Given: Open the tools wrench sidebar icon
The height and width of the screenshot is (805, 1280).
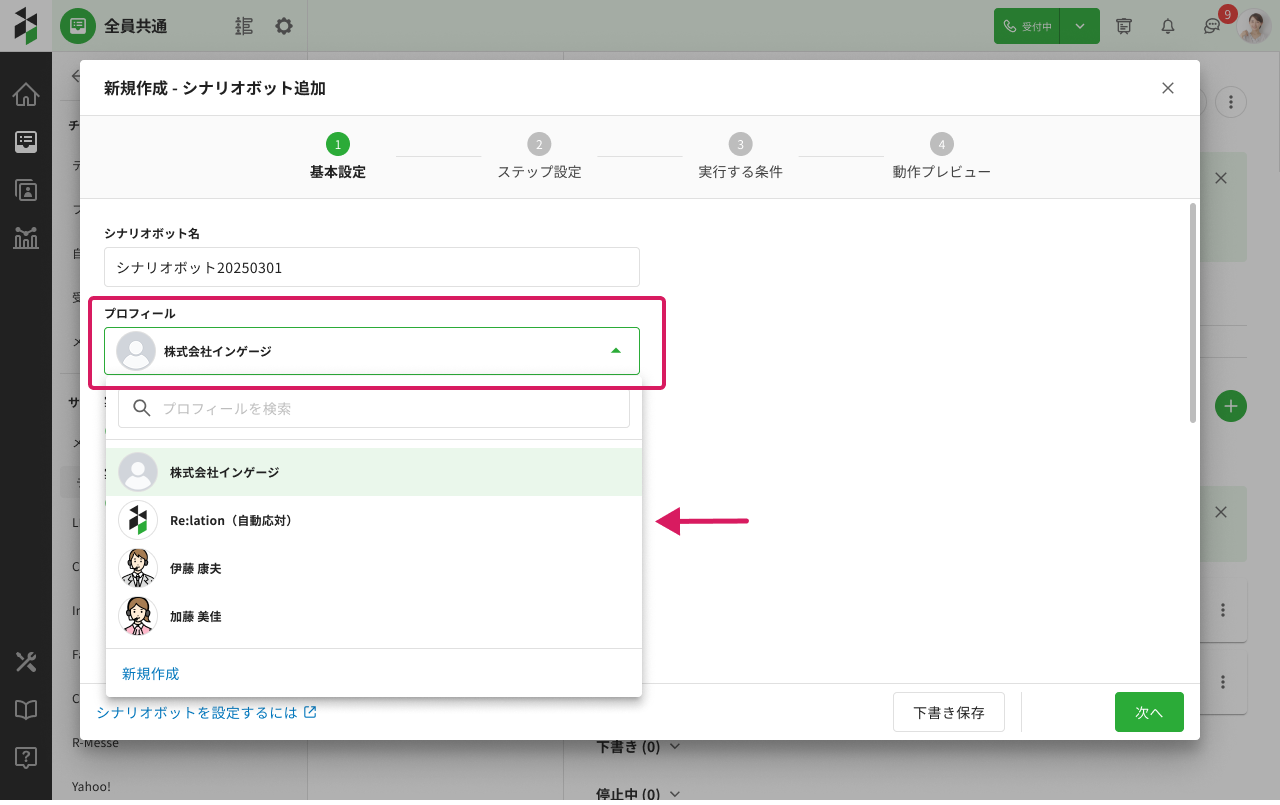Looking at the screenshot, I should [26, 661].
